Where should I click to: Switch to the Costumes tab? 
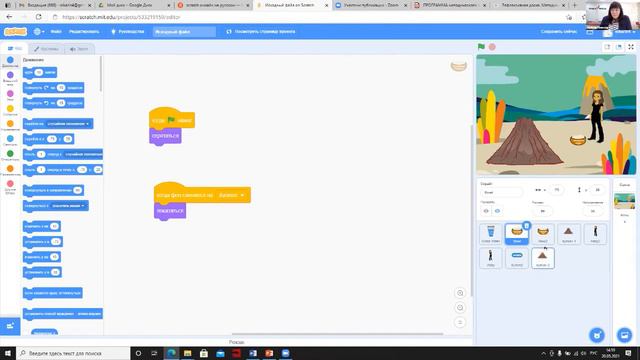coord(46,49)
